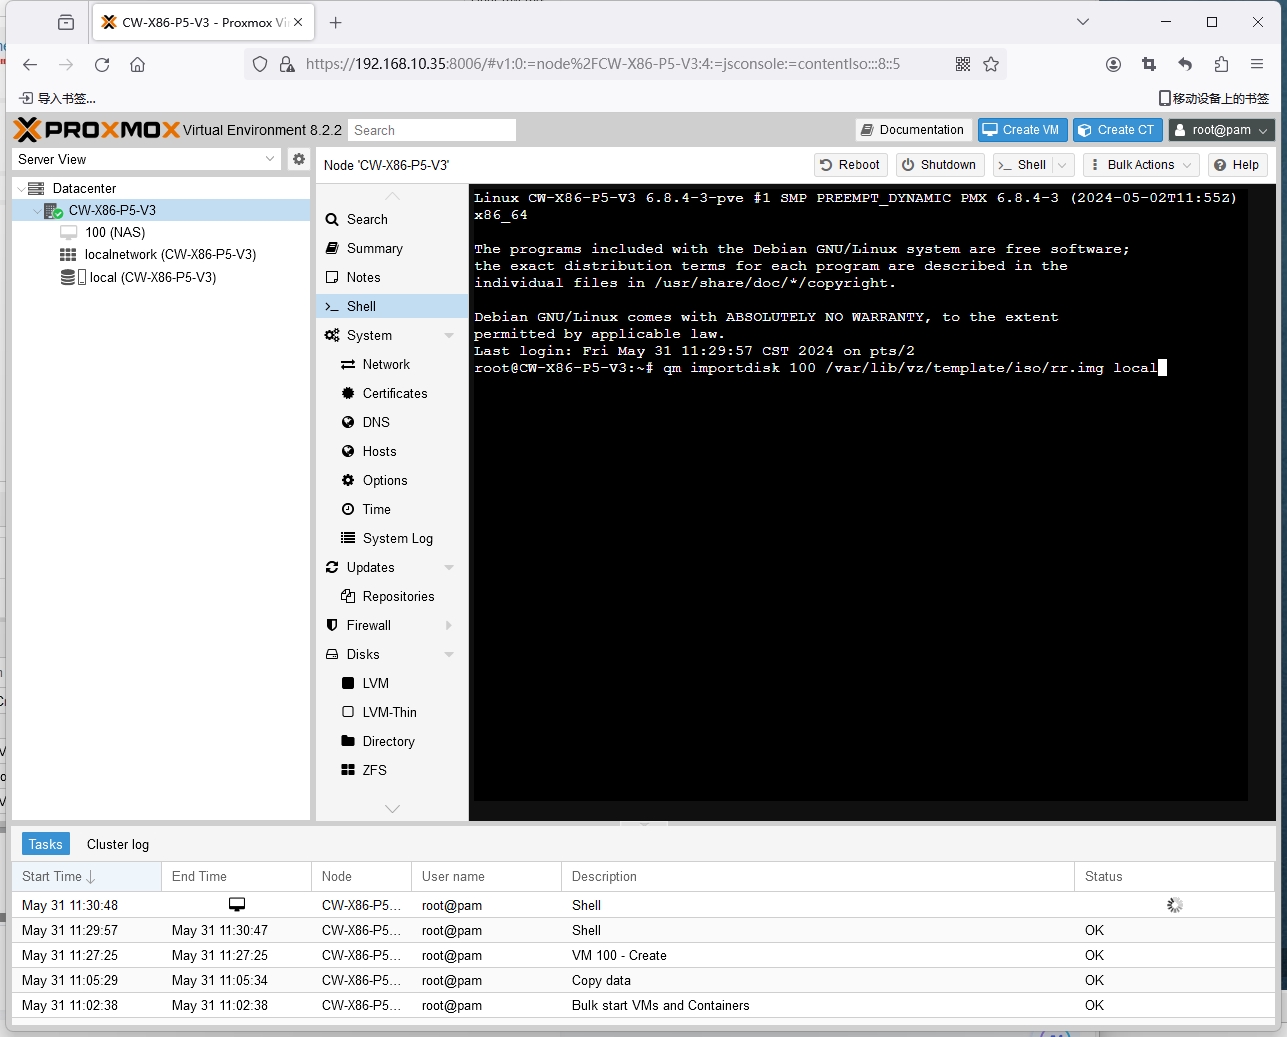
Task: Collapse the Datacenter tree node
Action: (21, 188)
